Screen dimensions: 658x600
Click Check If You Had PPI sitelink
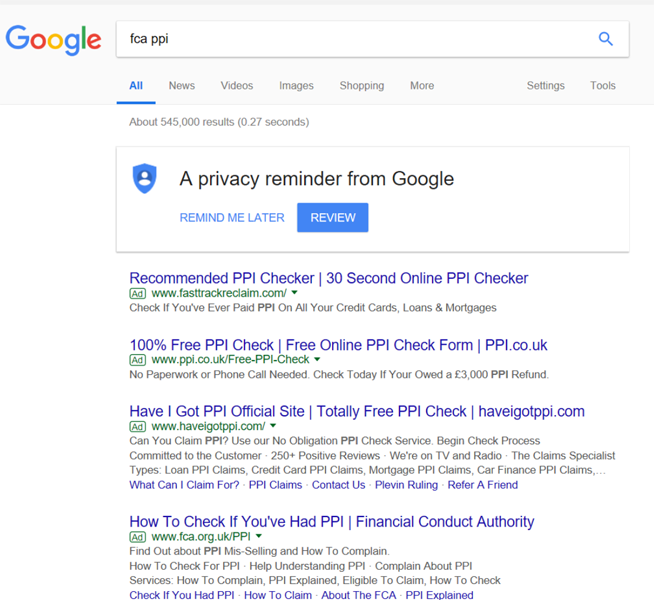point(182,595)
